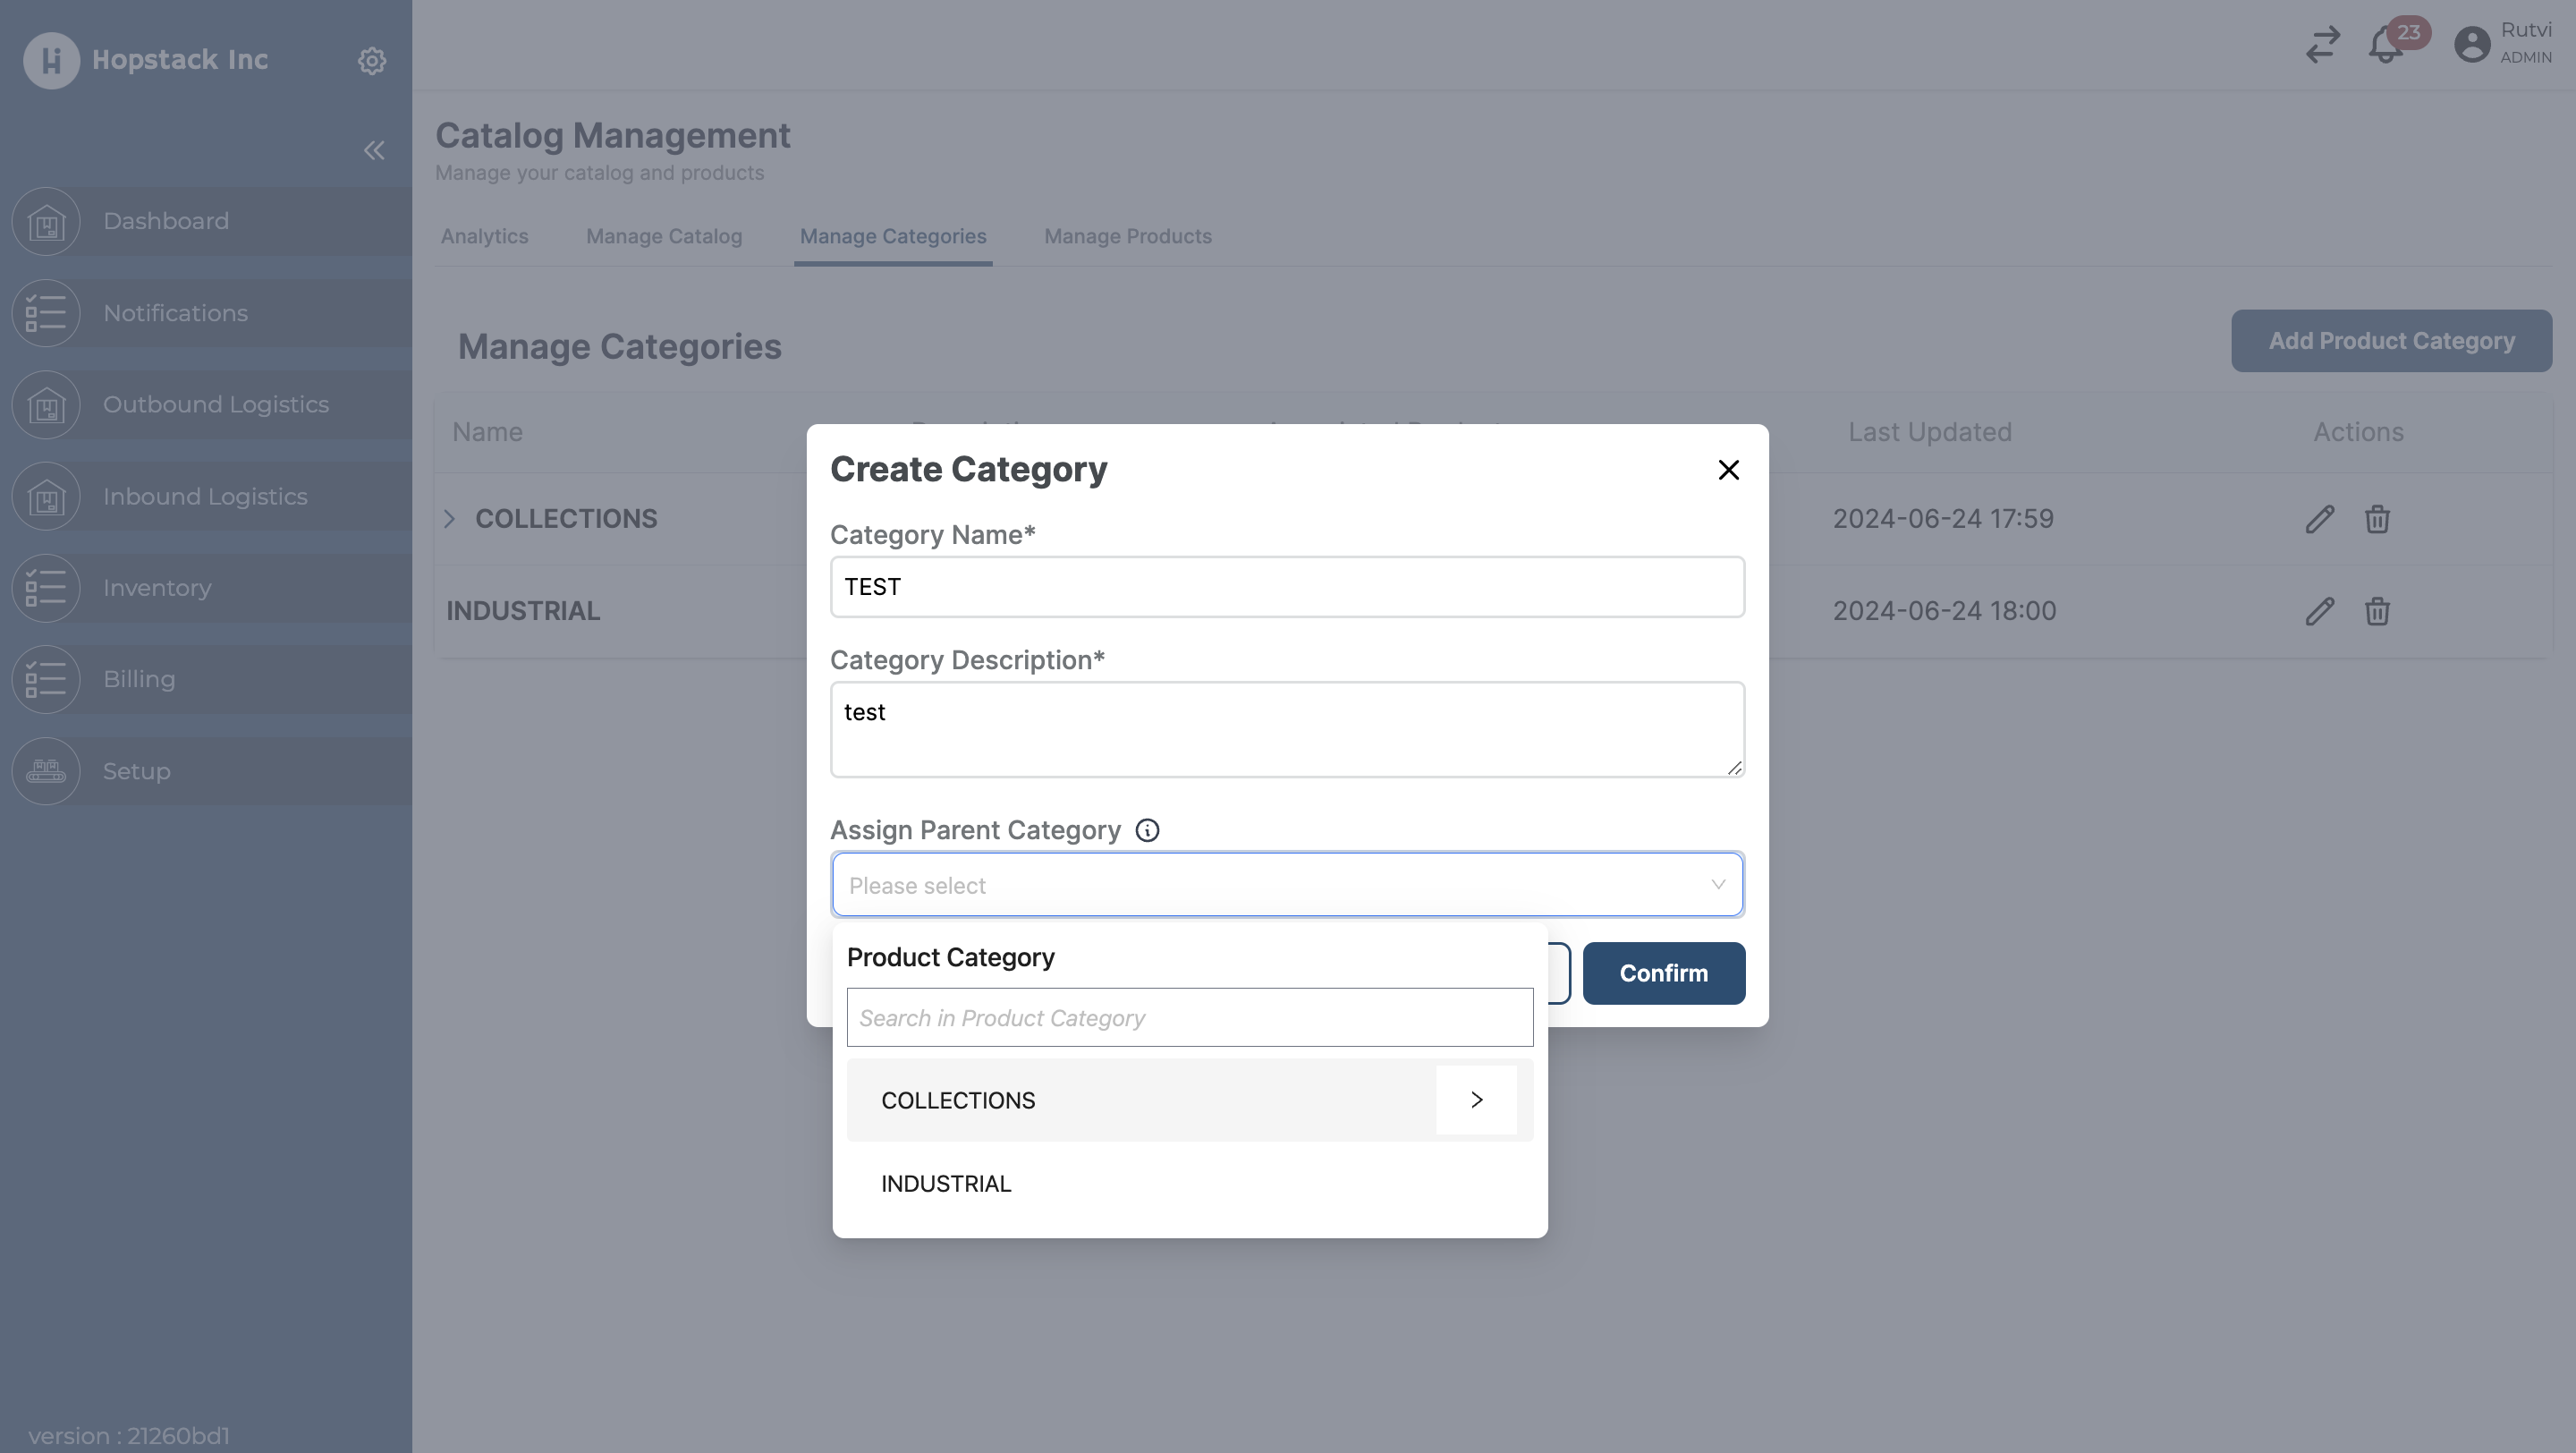Click Add Product Category button
Image resolution: width=2576 pixels, height=1453 pixels.
point(2392,340)
